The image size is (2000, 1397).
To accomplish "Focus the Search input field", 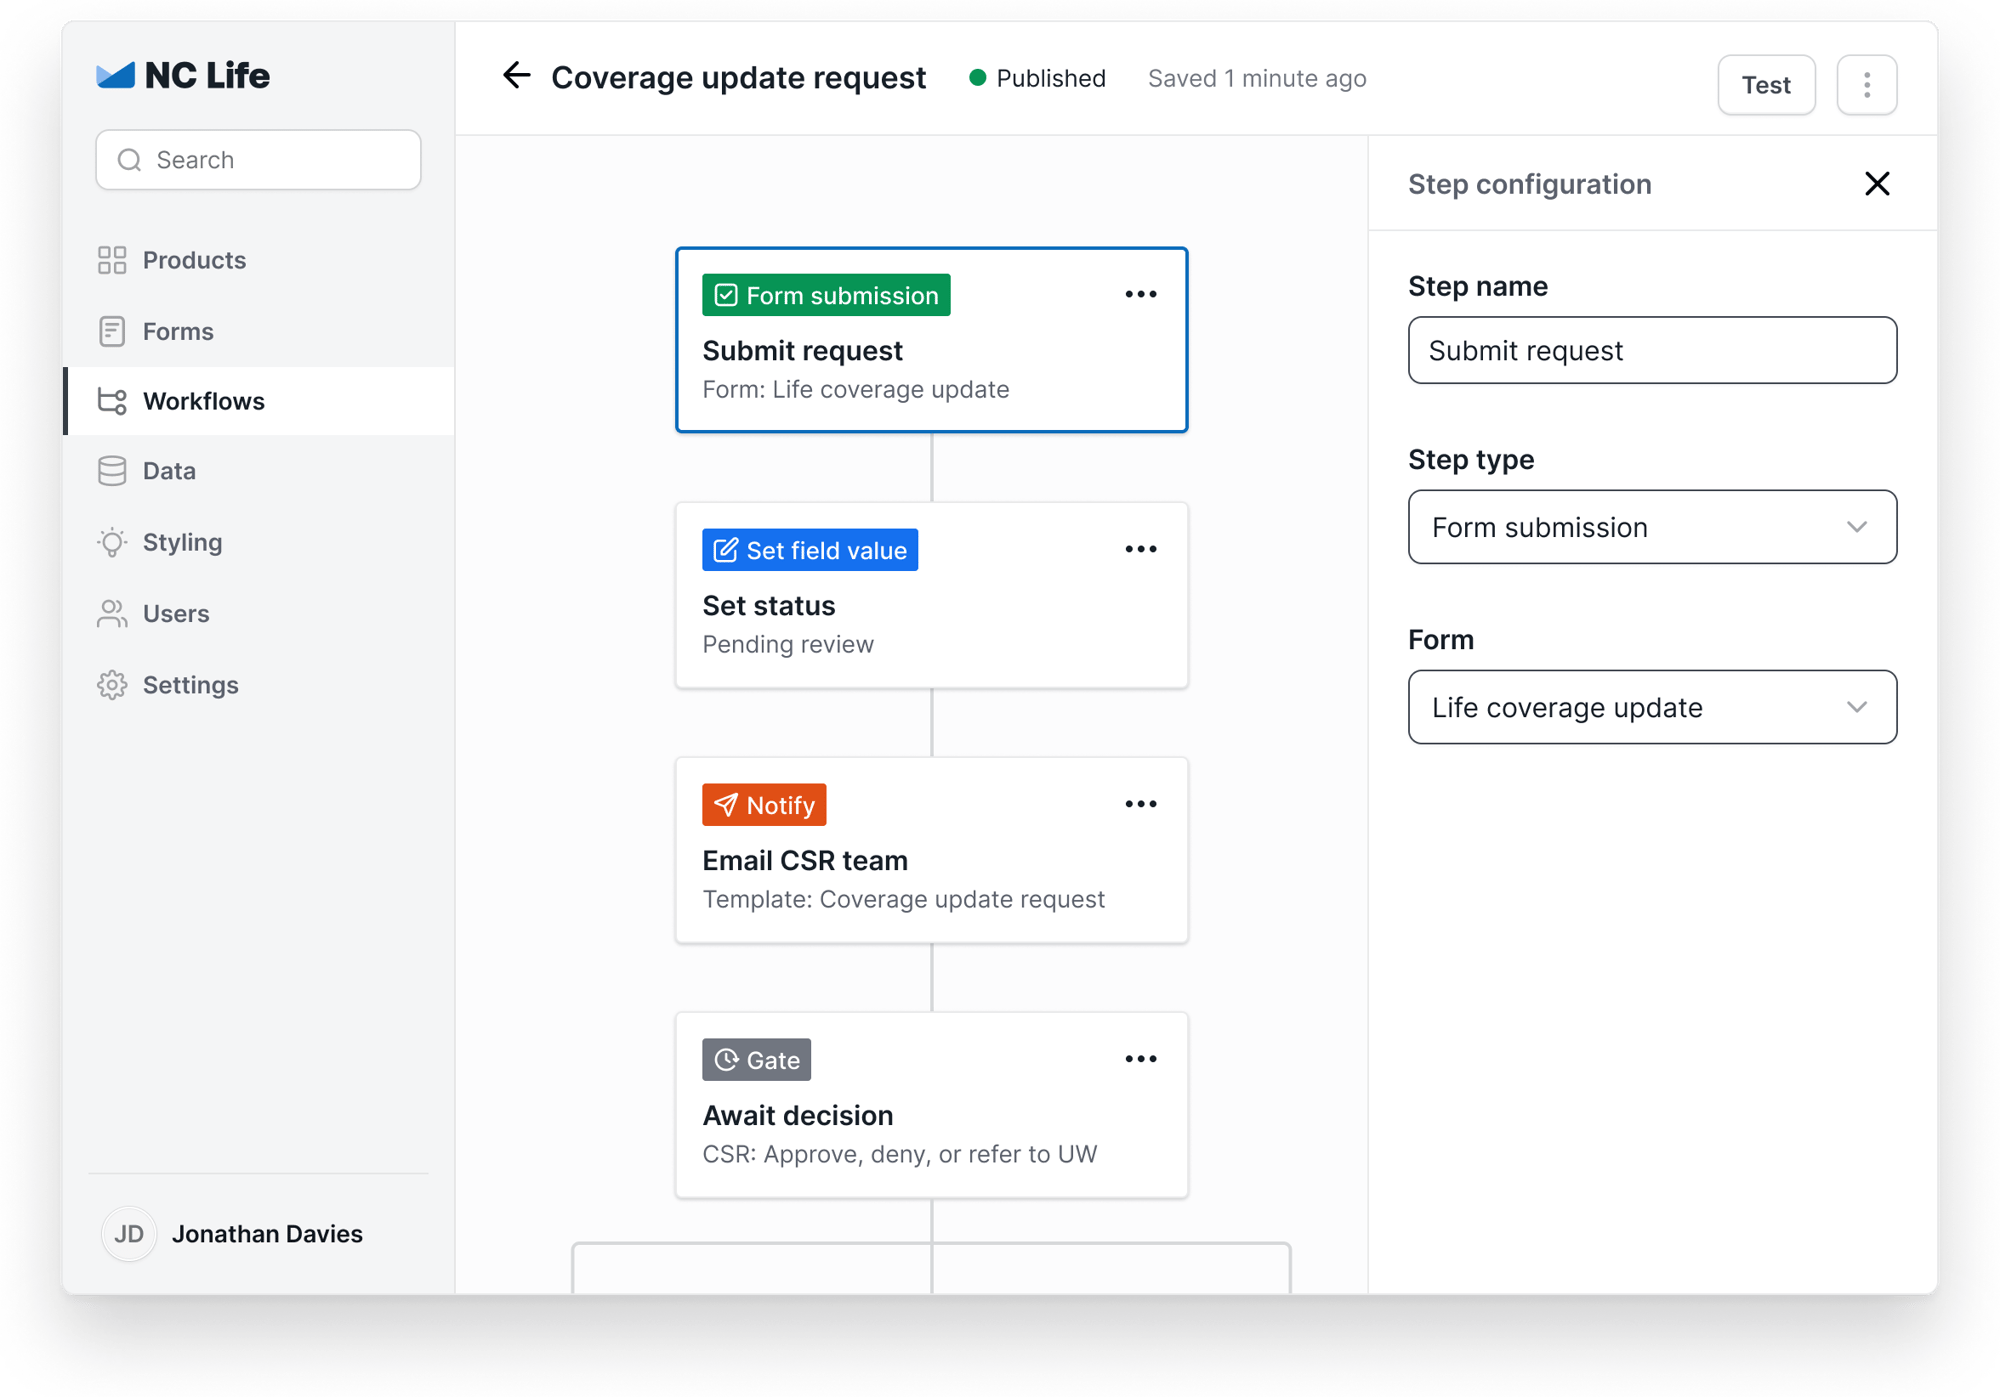I will 258,160.
